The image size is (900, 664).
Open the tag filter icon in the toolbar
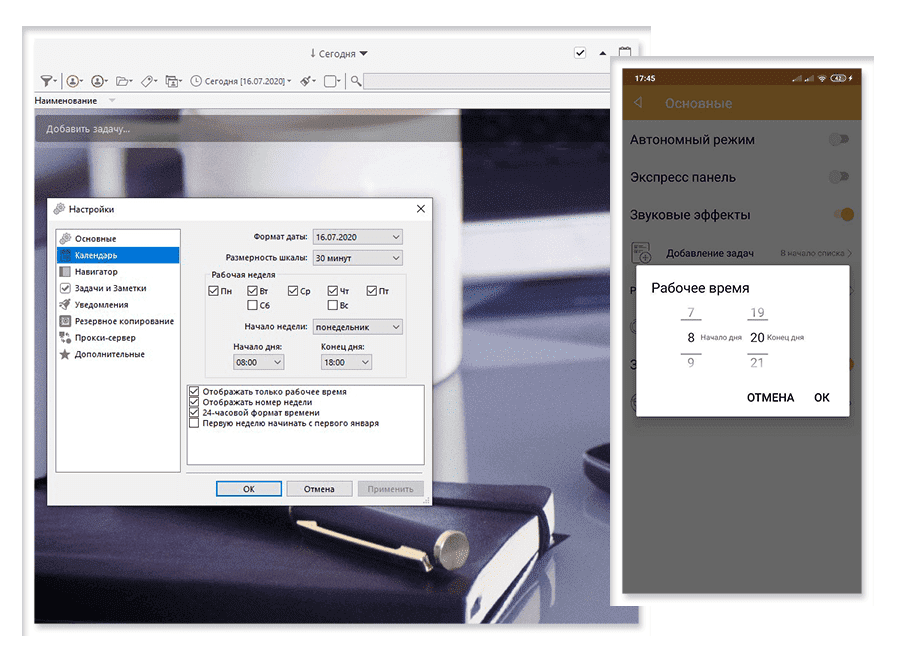coord(149,81)
